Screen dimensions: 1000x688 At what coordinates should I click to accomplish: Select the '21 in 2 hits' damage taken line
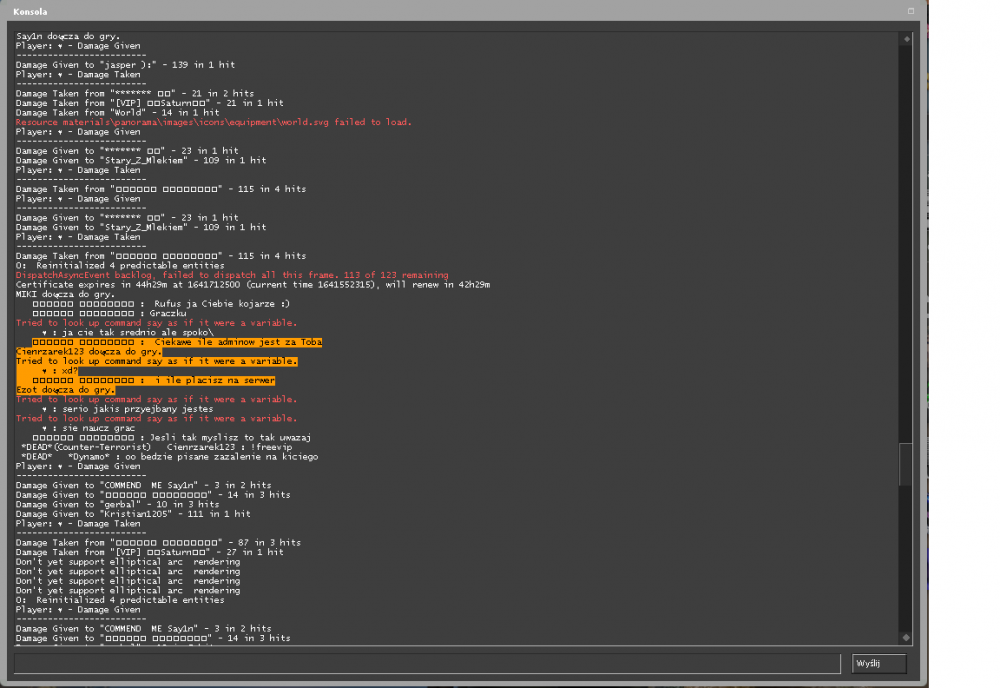[135, 94]
